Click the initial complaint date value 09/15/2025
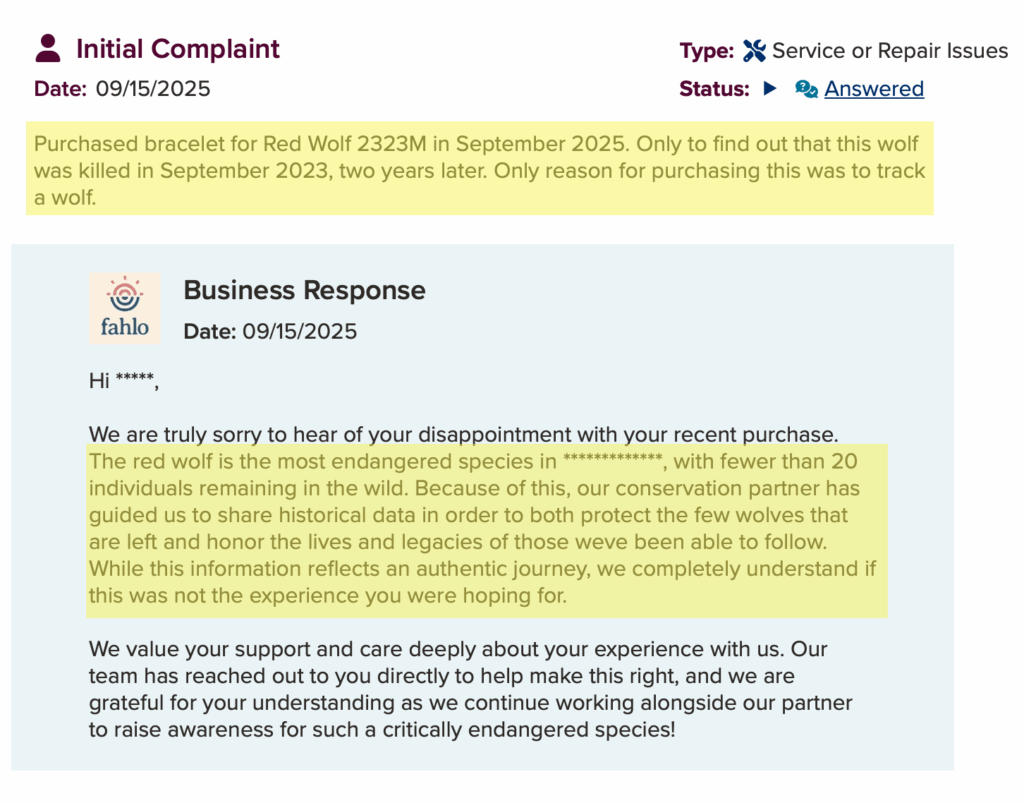The height and width of the screenshot is (803, 1024). pyautogui.click(x=153, y=89)
